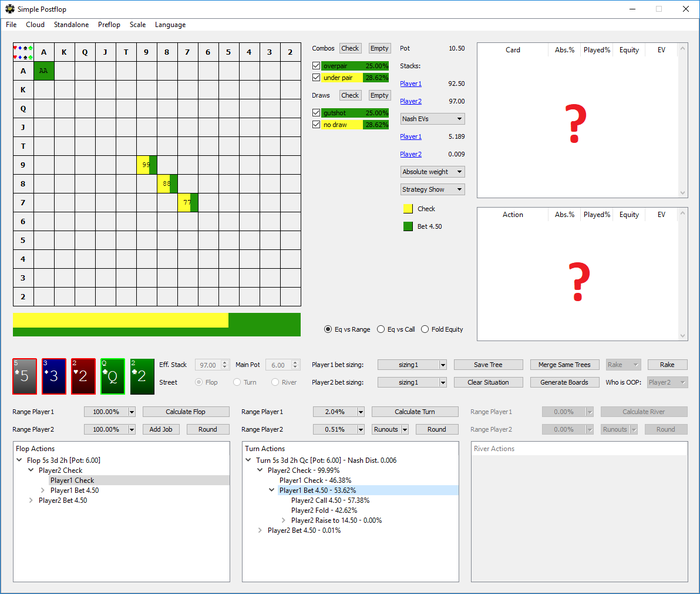This screenshot has width=700, height=594.
Task: Select Eq vs Range radio button
Action: (x=328, y=329)
